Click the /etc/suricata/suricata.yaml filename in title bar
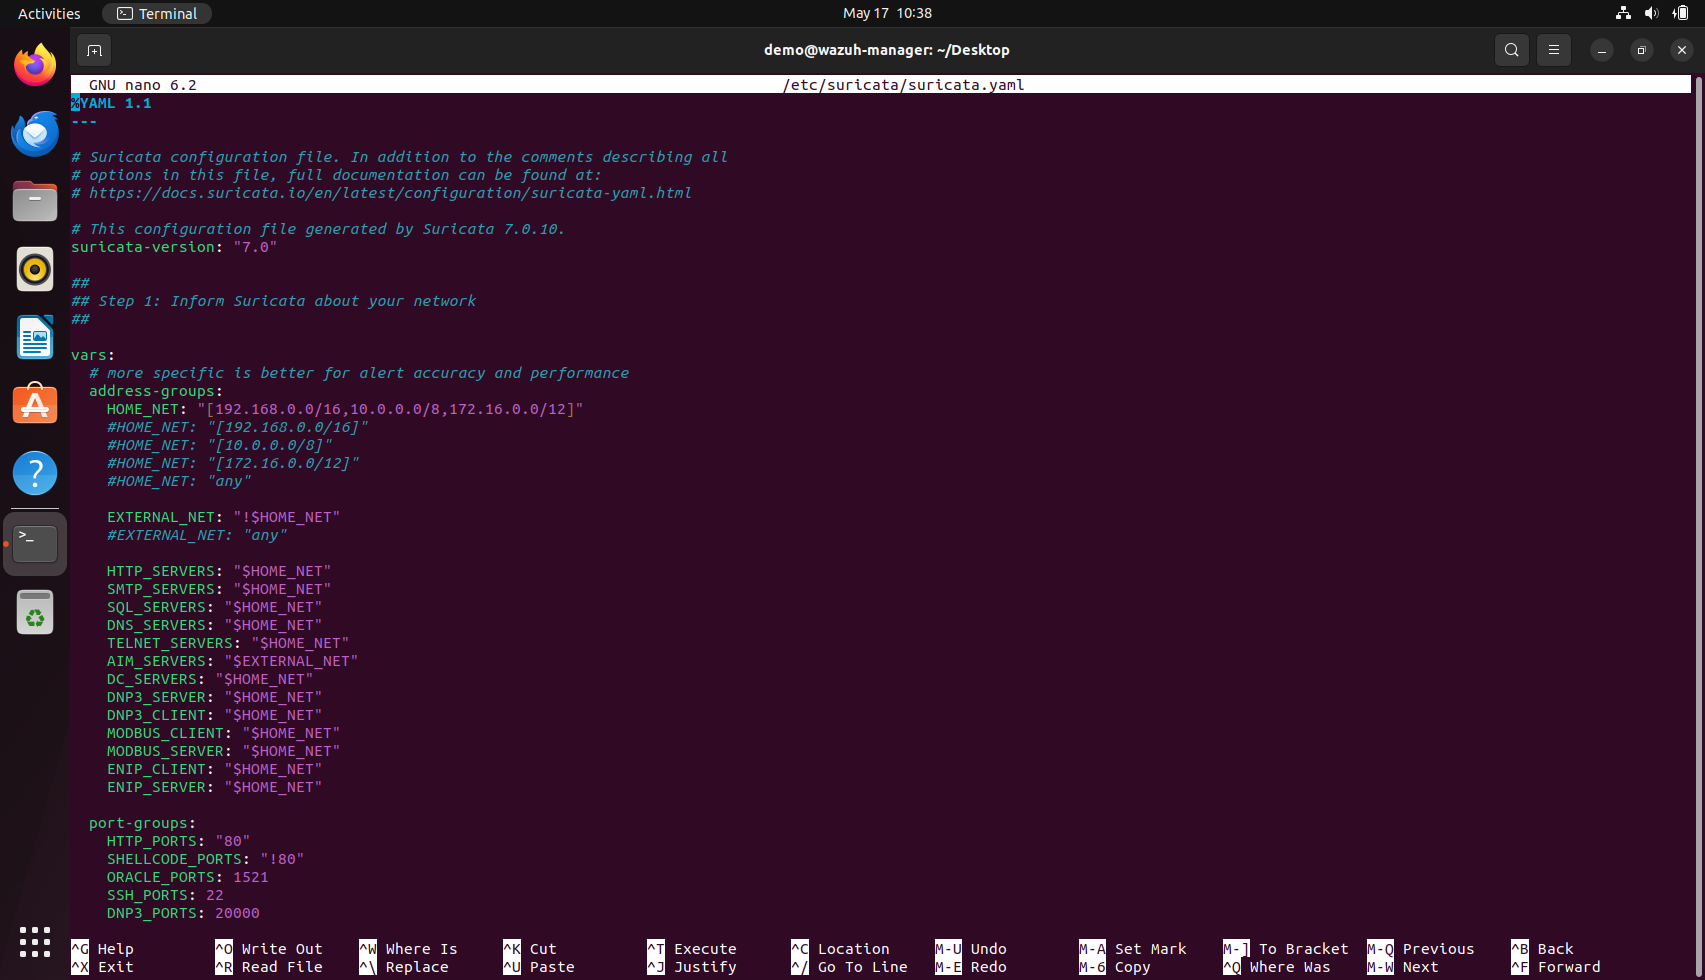 (904, 85)
